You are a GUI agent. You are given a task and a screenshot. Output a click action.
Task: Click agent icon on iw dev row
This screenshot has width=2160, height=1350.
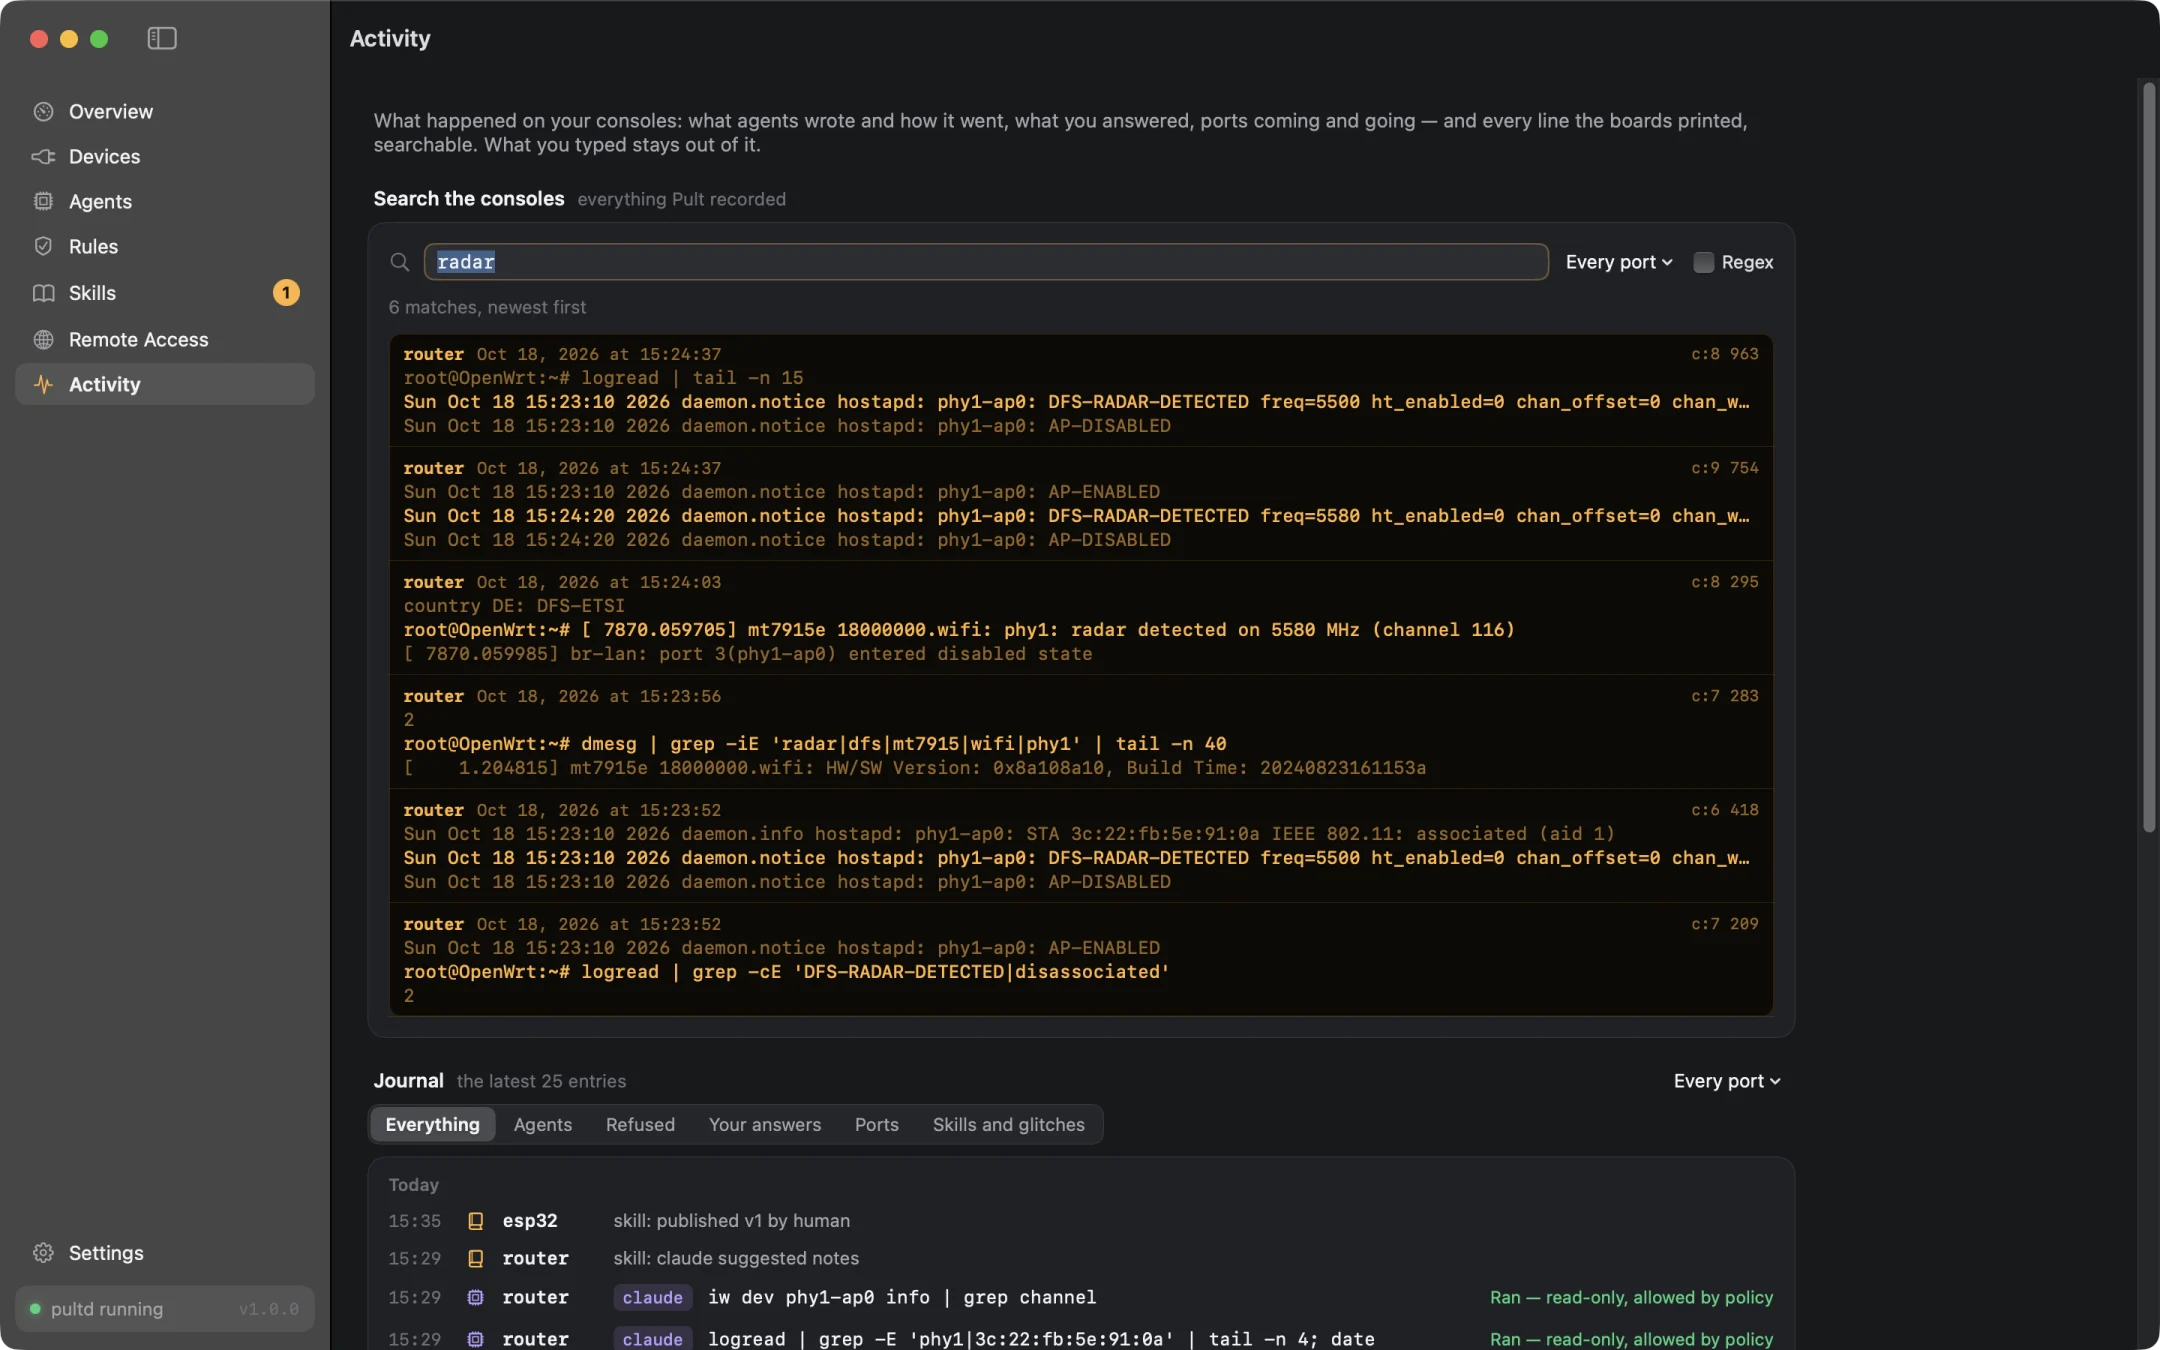pos(476,1297)
